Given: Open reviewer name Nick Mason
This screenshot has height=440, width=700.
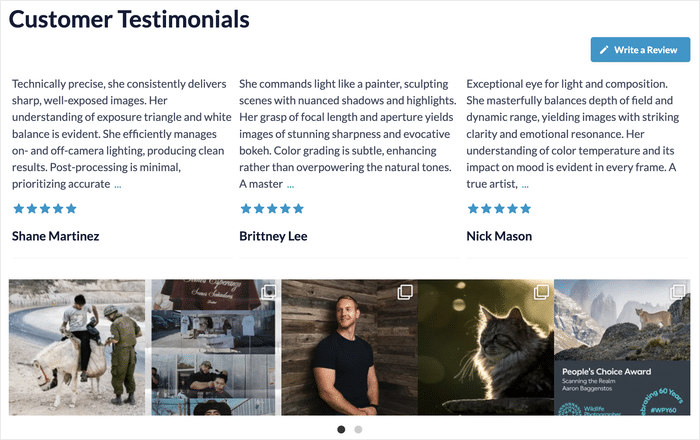Looking at the screenshot, I should click(499, 236).
